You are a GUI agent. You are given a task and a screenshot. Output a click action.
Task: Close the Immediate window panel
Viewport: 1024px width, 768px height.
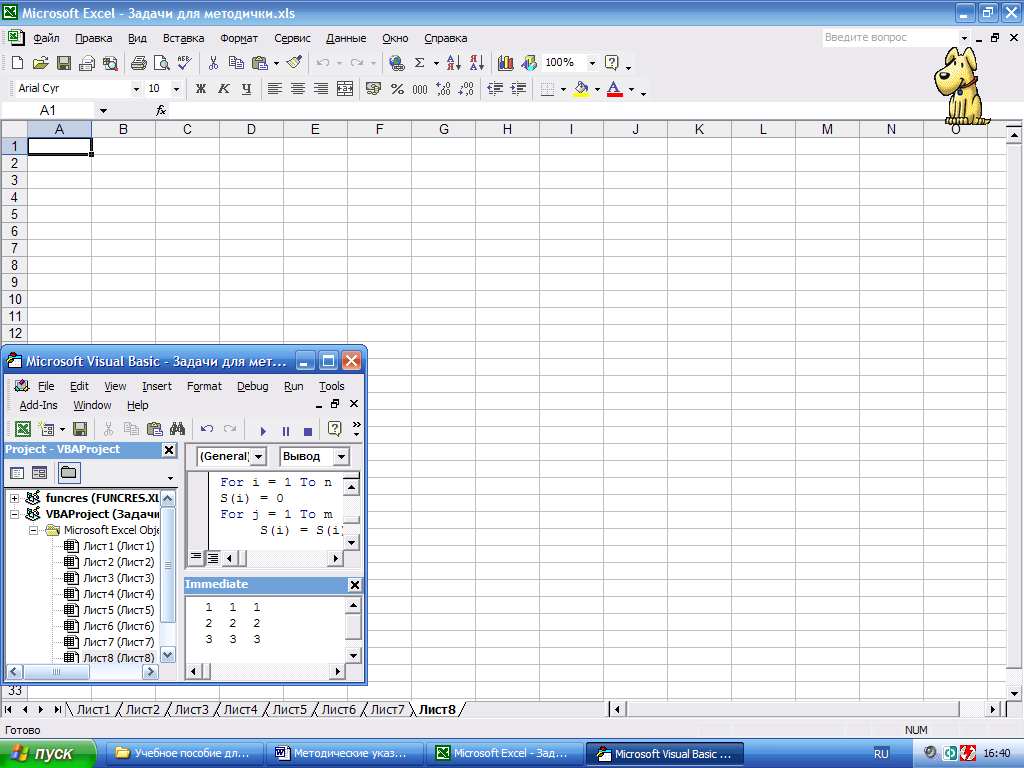click(x=355, y=584)
